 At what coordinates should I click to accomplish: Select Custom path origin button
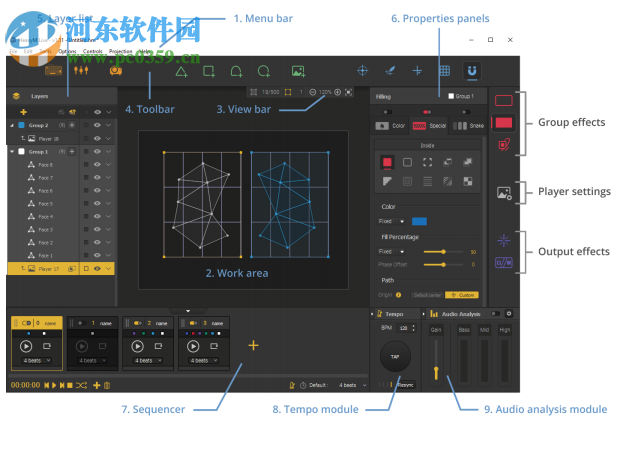(462, 295)
